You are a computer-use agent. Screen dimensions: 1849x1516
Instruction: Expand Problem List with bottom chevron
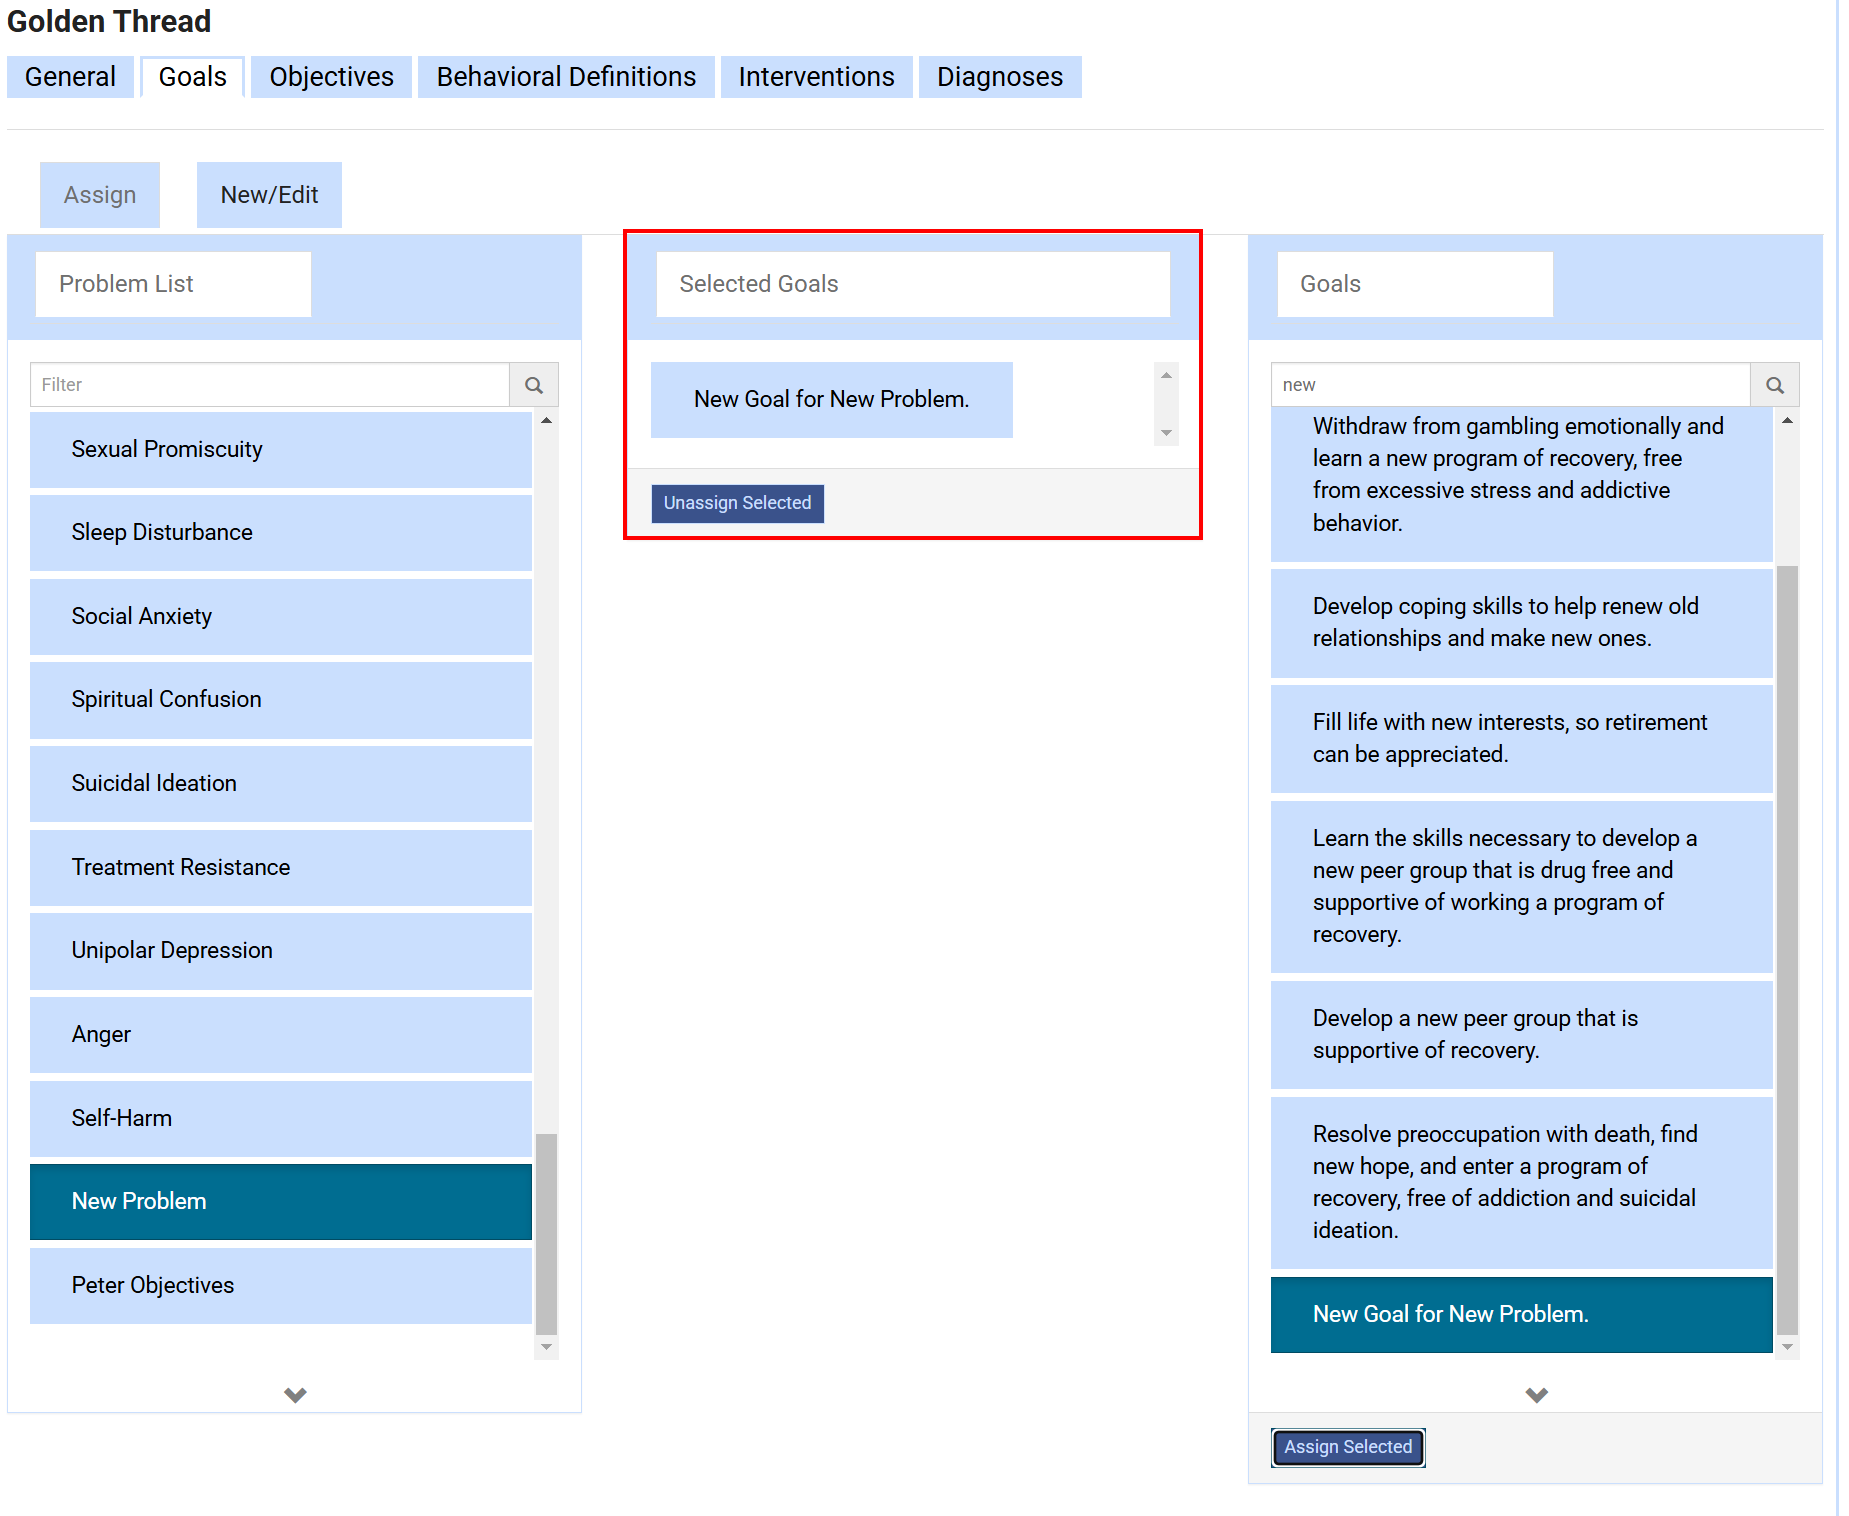pyautogui.click(x=295, y=1394)
